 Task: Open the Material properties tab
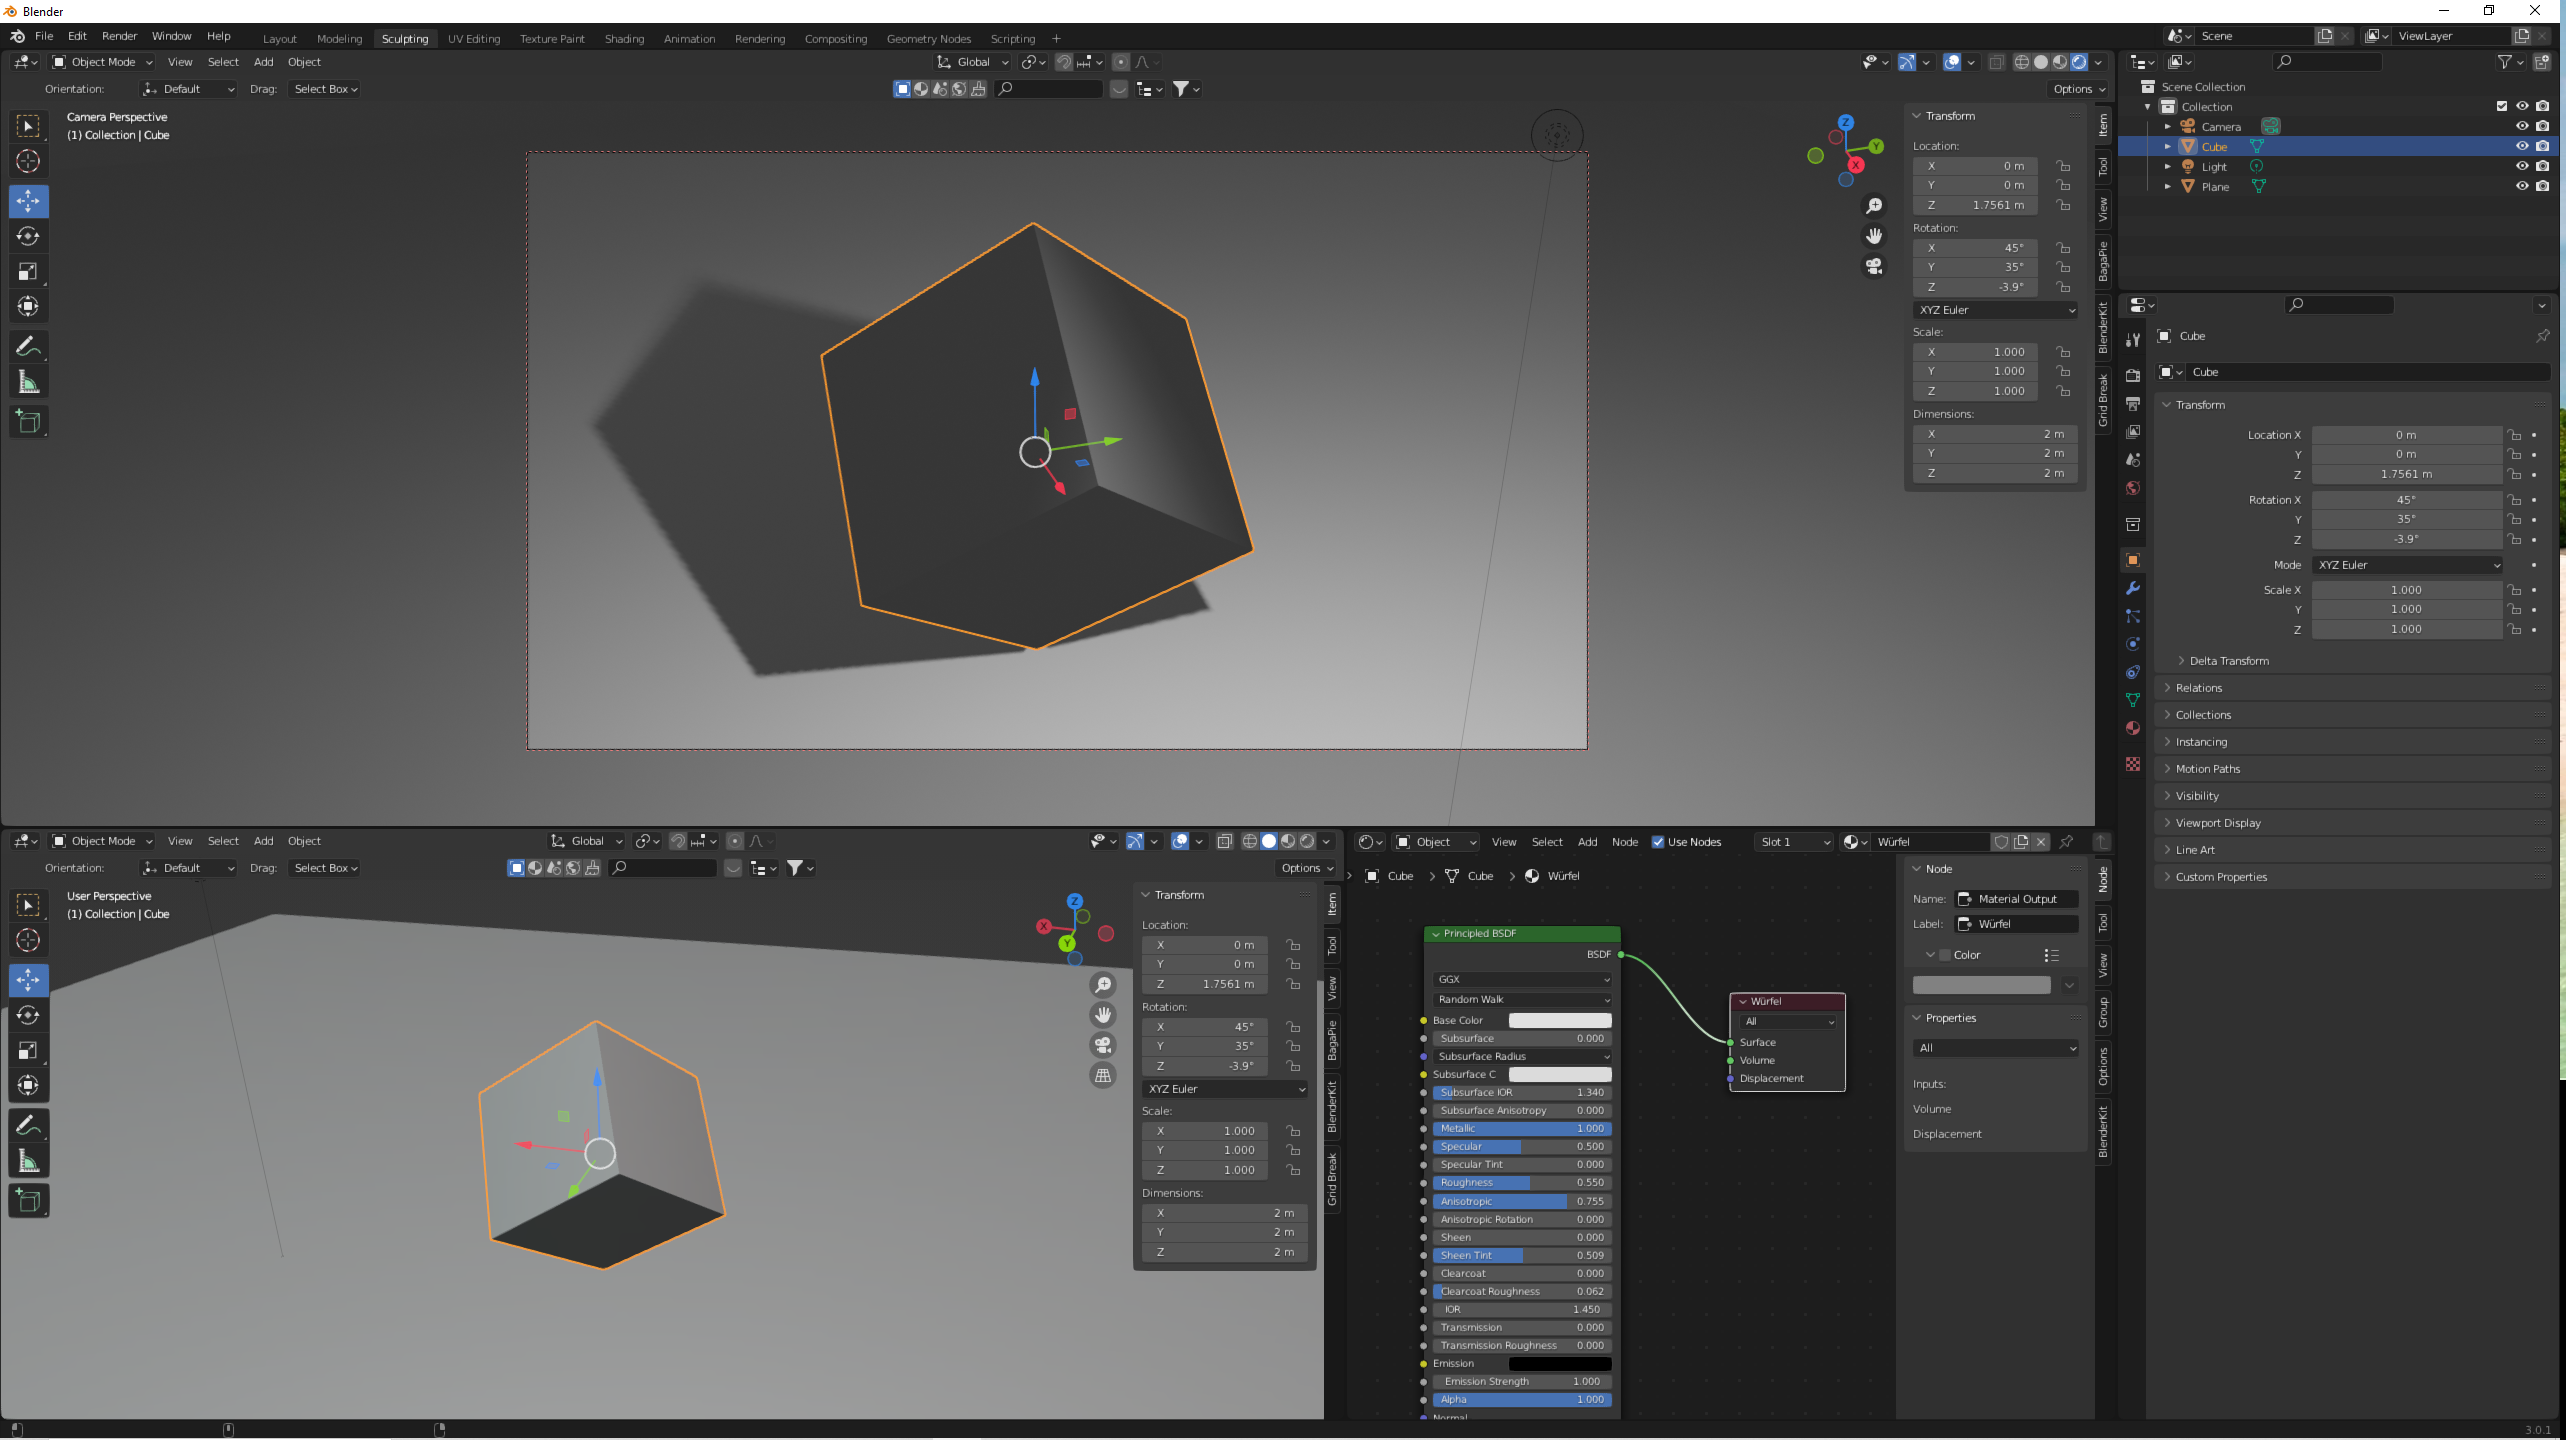[2132, 728]
